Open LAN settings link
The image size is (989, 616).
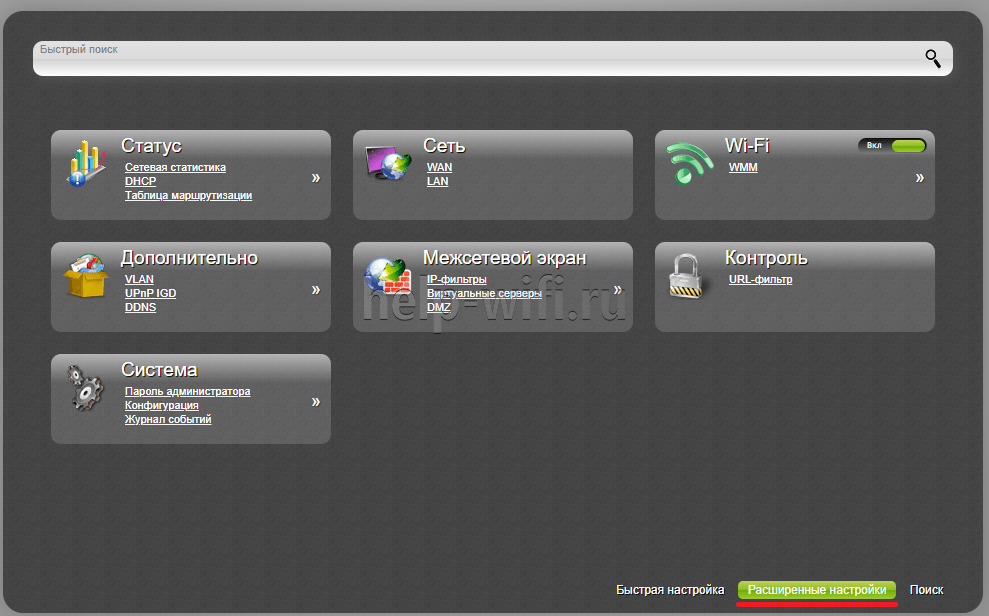(x=438, y=181)
